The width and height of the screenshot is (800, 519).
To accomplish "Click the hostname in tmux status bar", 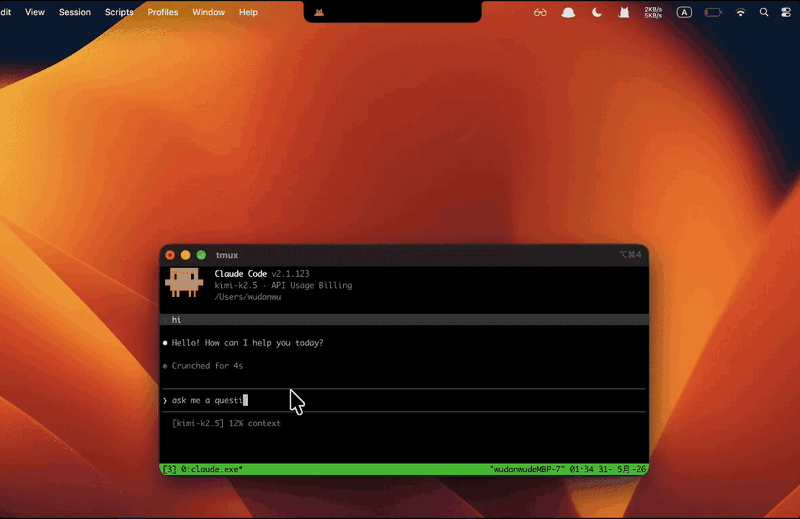I will 527,469.
